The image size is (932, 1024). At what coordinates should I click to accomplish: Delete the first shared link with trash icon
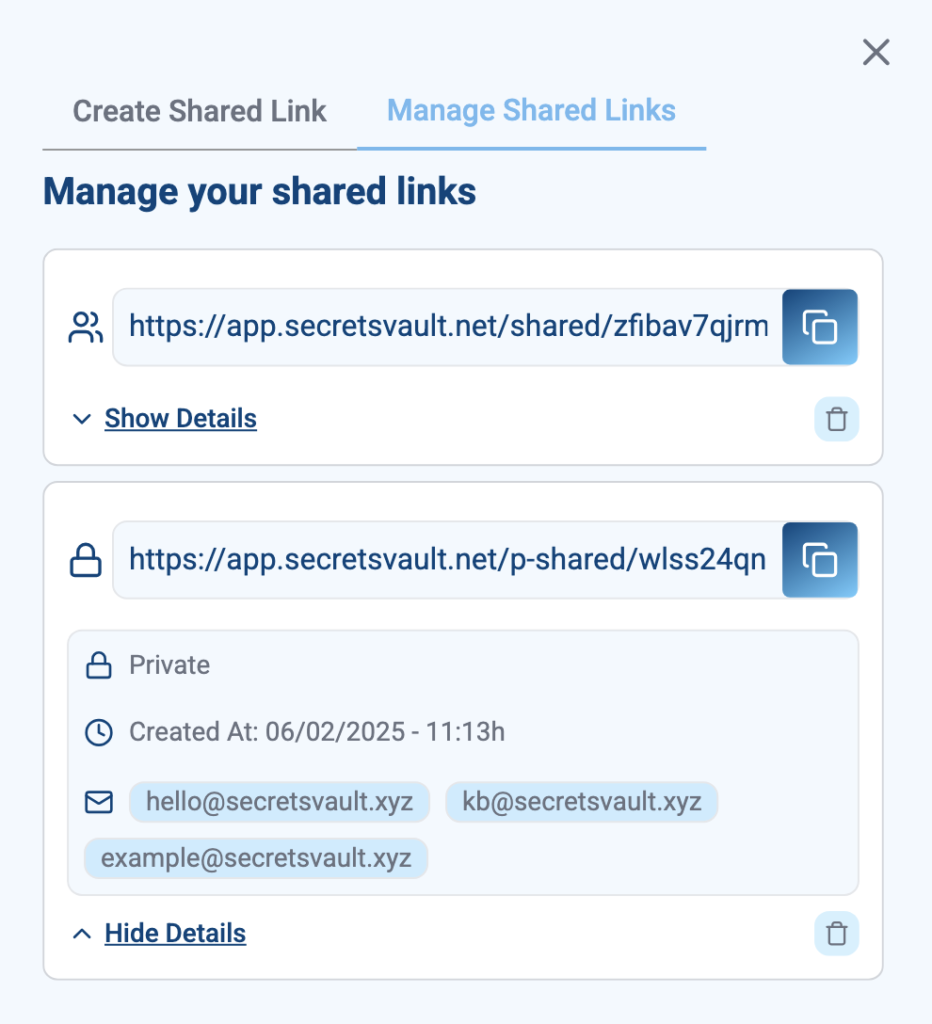pos(837,419)
